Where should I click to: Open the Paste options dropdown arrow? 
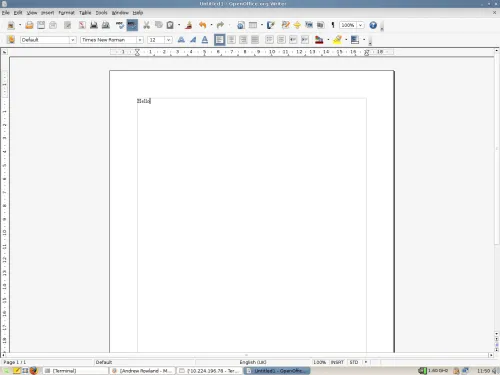coord(179,25)
